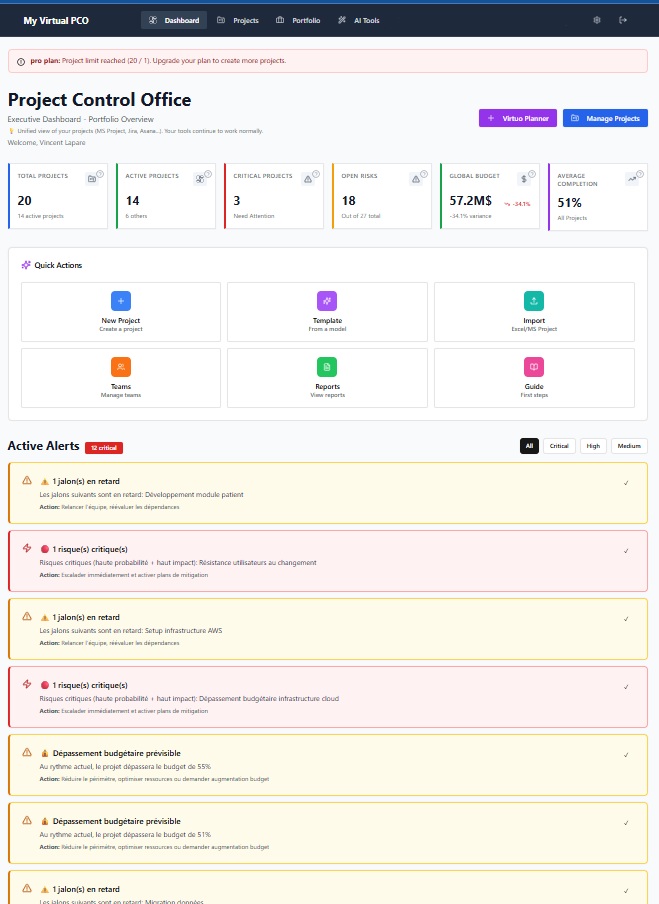Screen dimensions: 659x904
Task: Click the Reports document icon
Action: 327,367
